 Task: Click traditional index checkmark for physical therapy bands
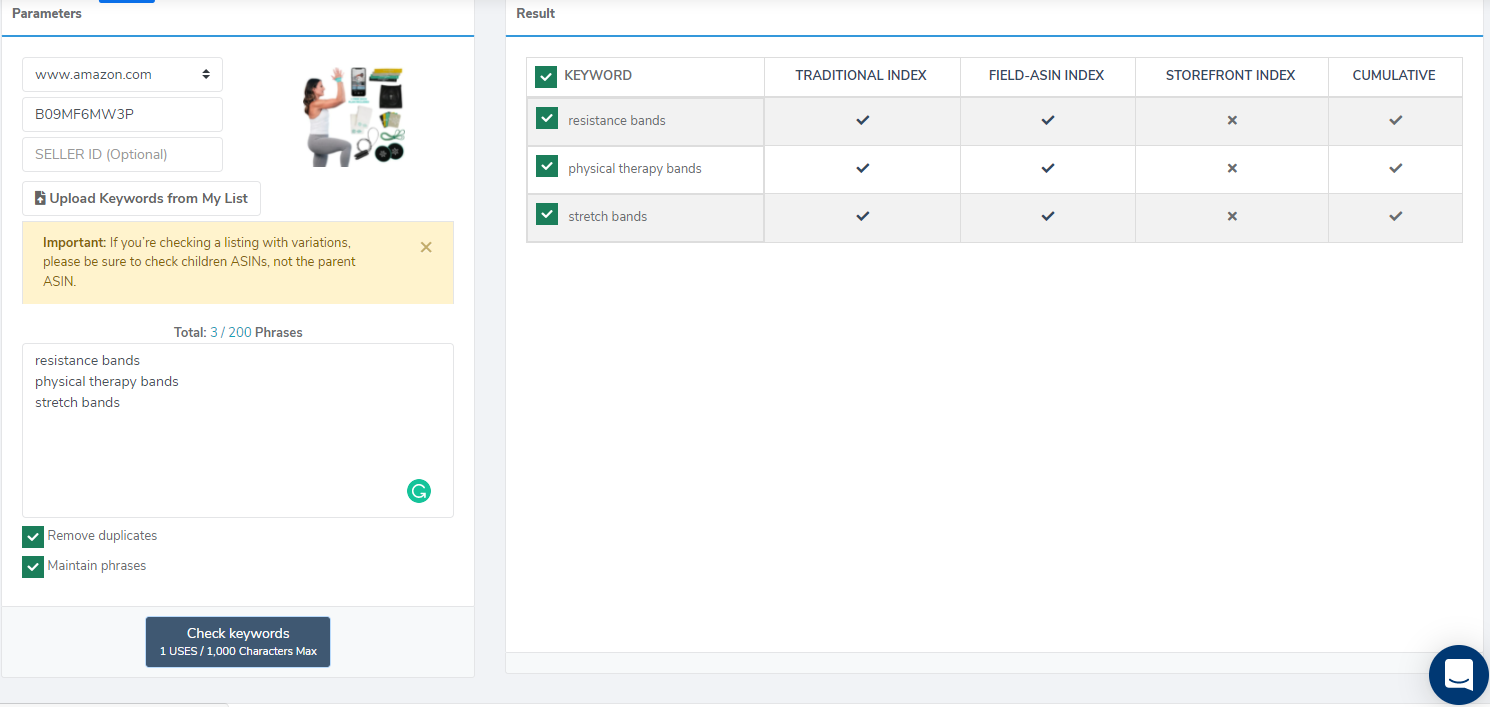863,168
